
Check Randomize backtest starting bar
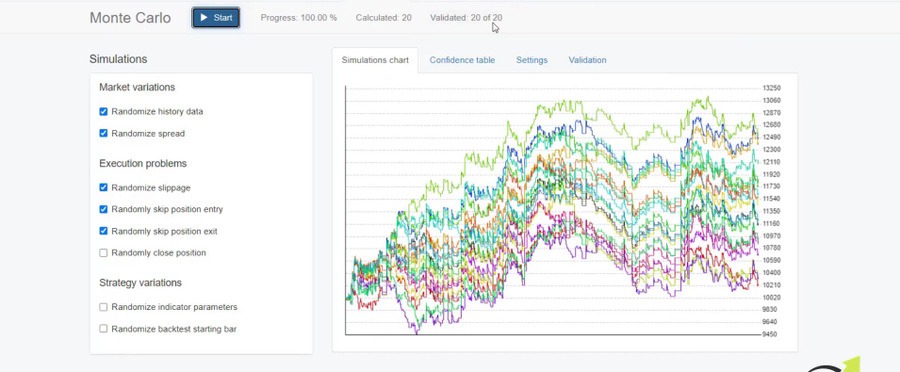pos(103,329)
